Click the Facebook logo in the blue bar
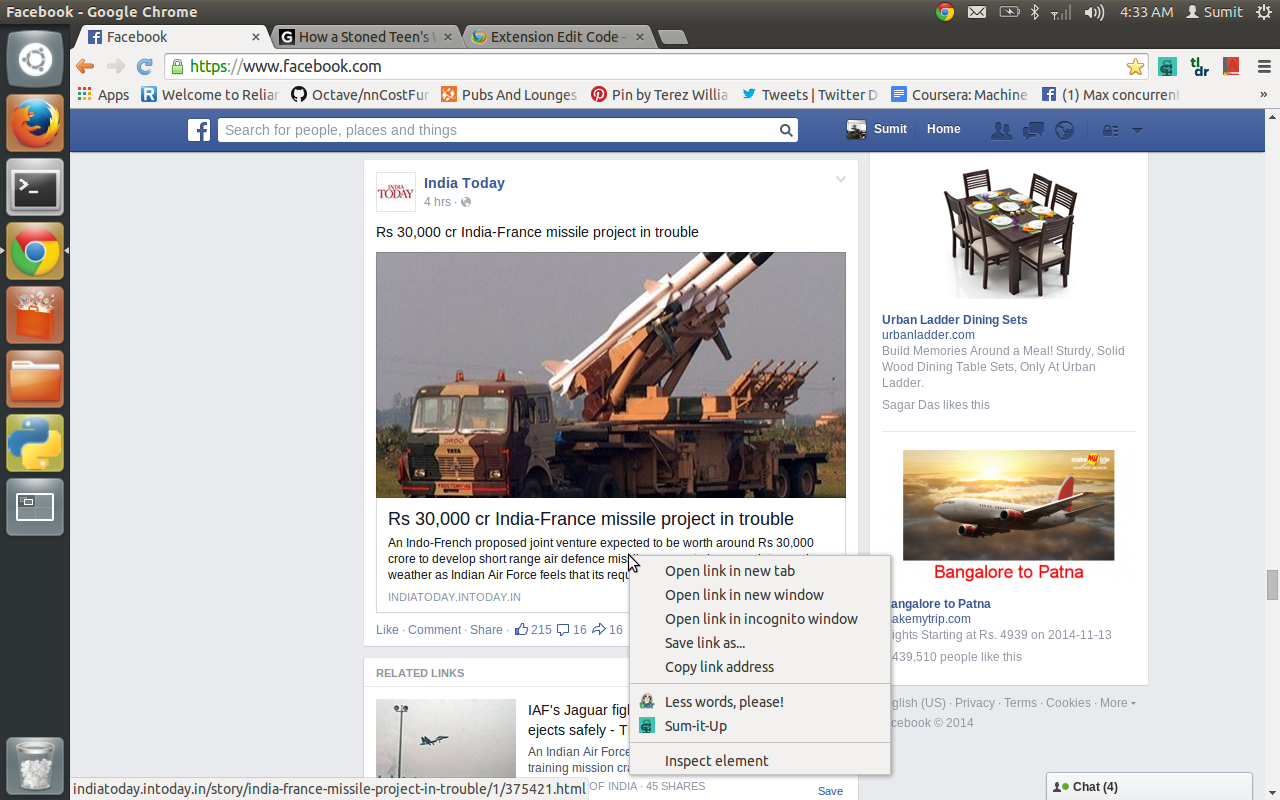This screenshot has height=800, width=1280. click(x=199, y=130)
